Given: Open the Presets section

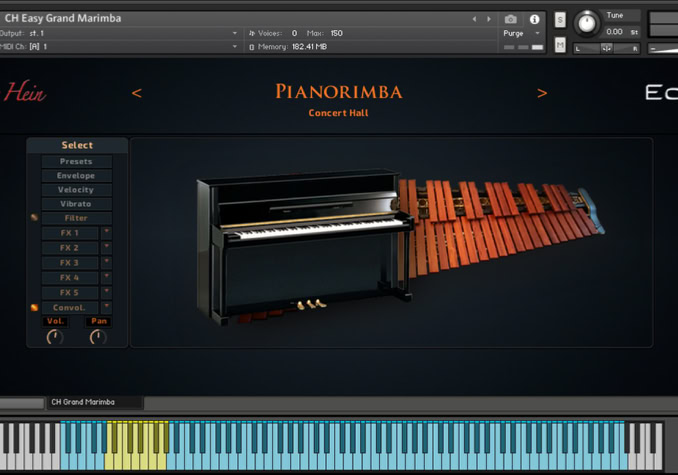Looking at the screenshot, I should (x=76, y=162).
